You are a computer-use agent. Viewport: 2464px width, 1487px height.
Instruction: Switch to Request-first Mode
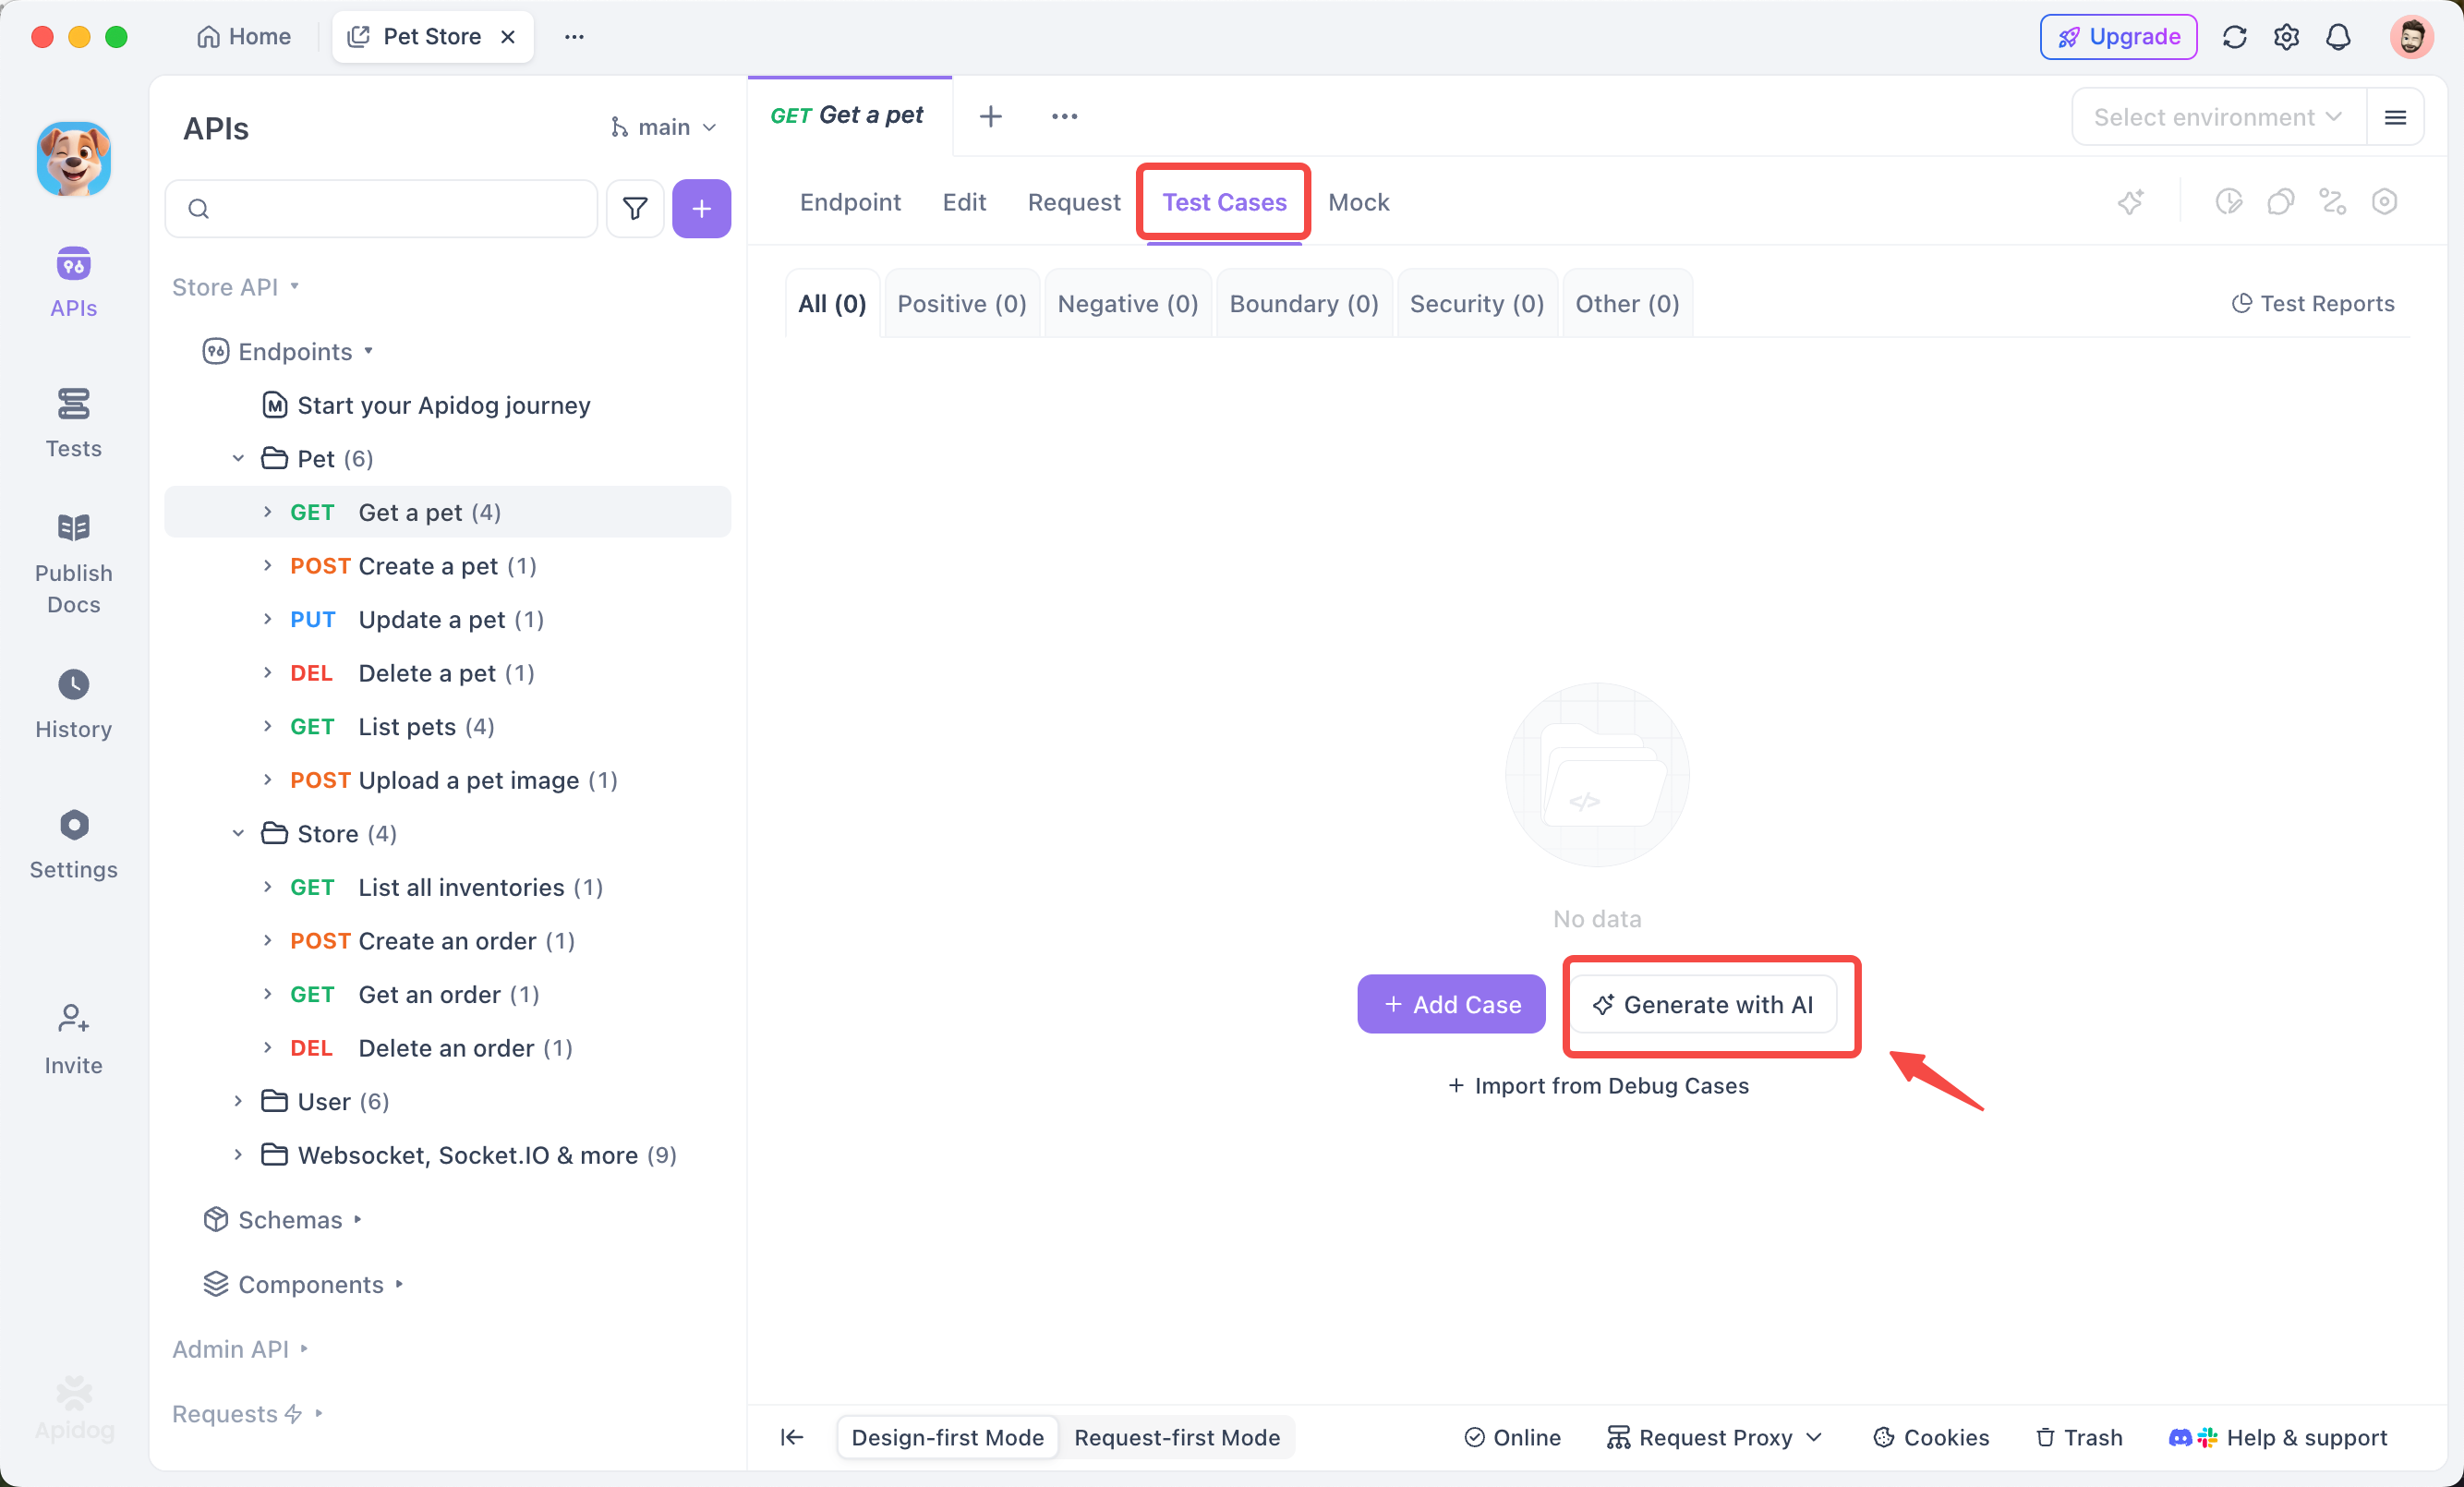(x=1177, y=1437)
